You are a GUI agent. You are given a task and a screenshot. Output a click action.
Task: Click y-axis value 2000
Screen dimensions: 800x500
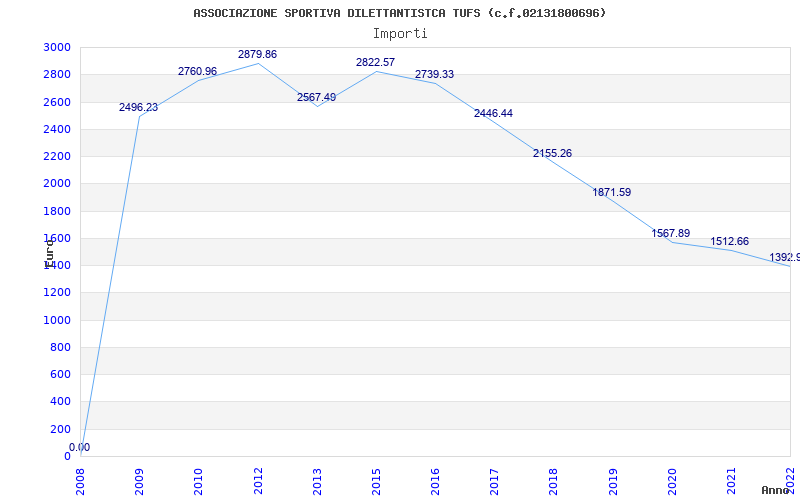pos(58,184)
